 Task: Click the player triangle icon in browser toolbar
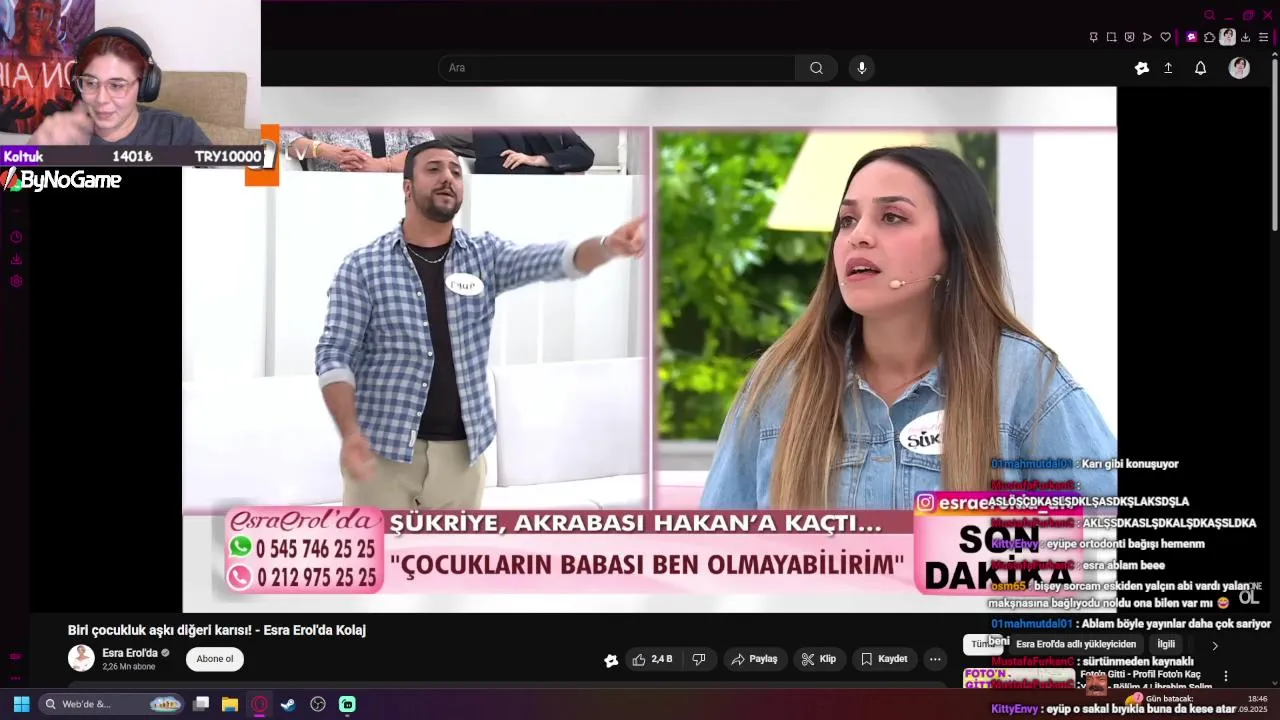pos(1147,37)
